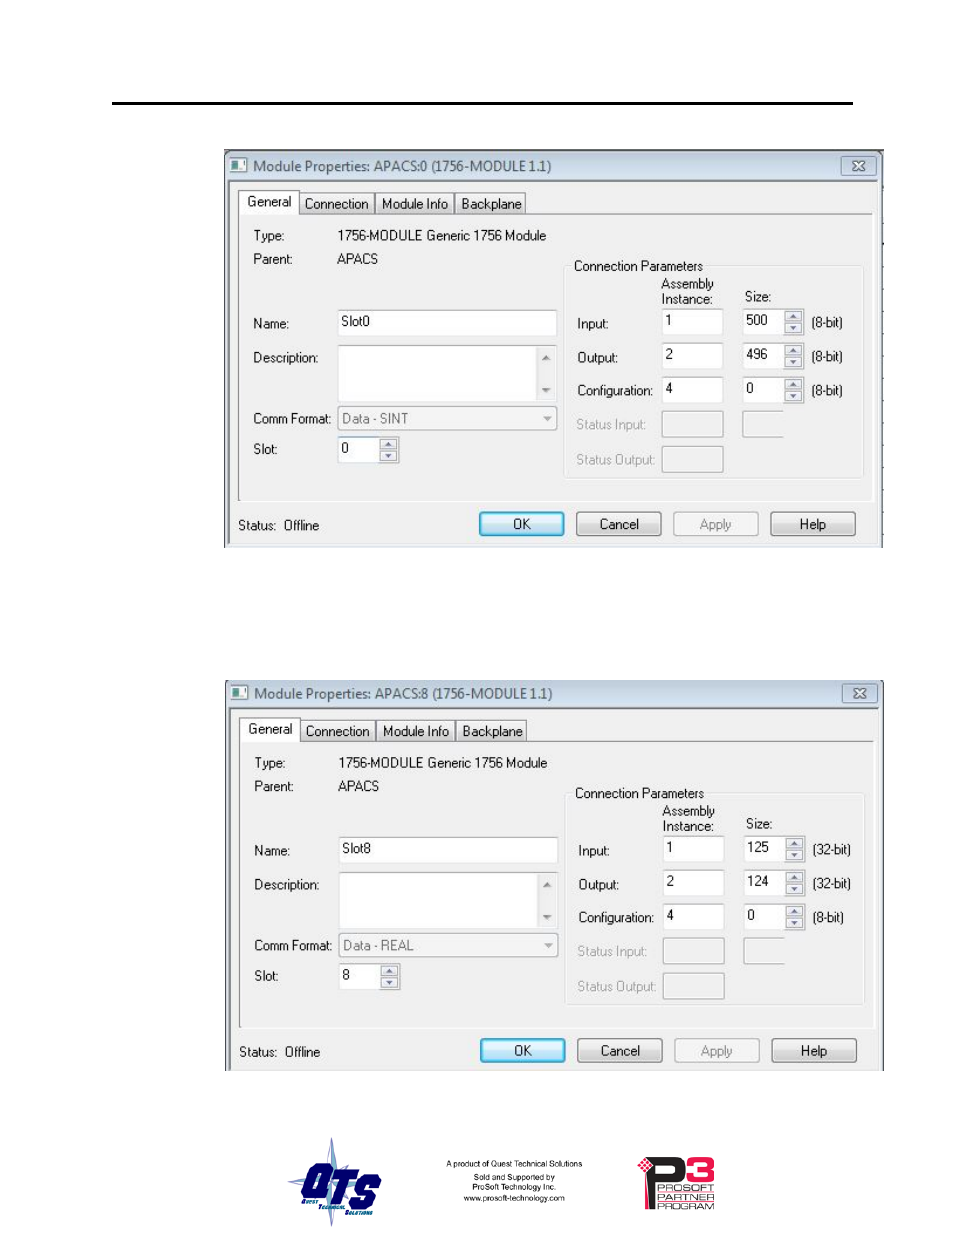954x1235 pixels.
Task: Click Input Assembly Instance field in APACS:0
Action: 692,322
